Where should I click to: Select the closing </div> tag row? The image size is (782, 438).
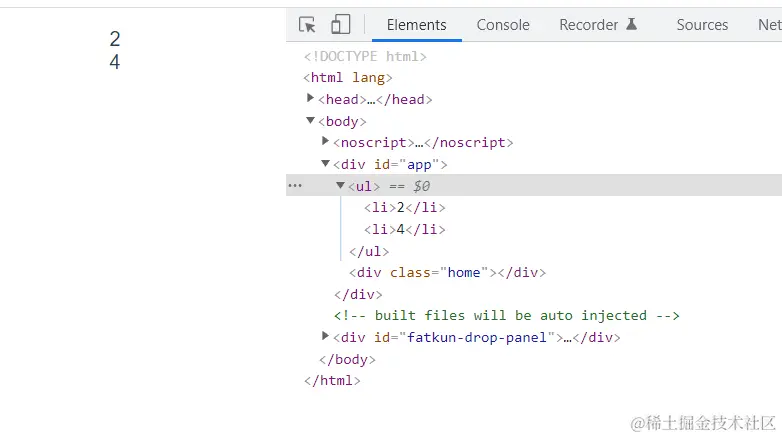click(x=358, y=294)
